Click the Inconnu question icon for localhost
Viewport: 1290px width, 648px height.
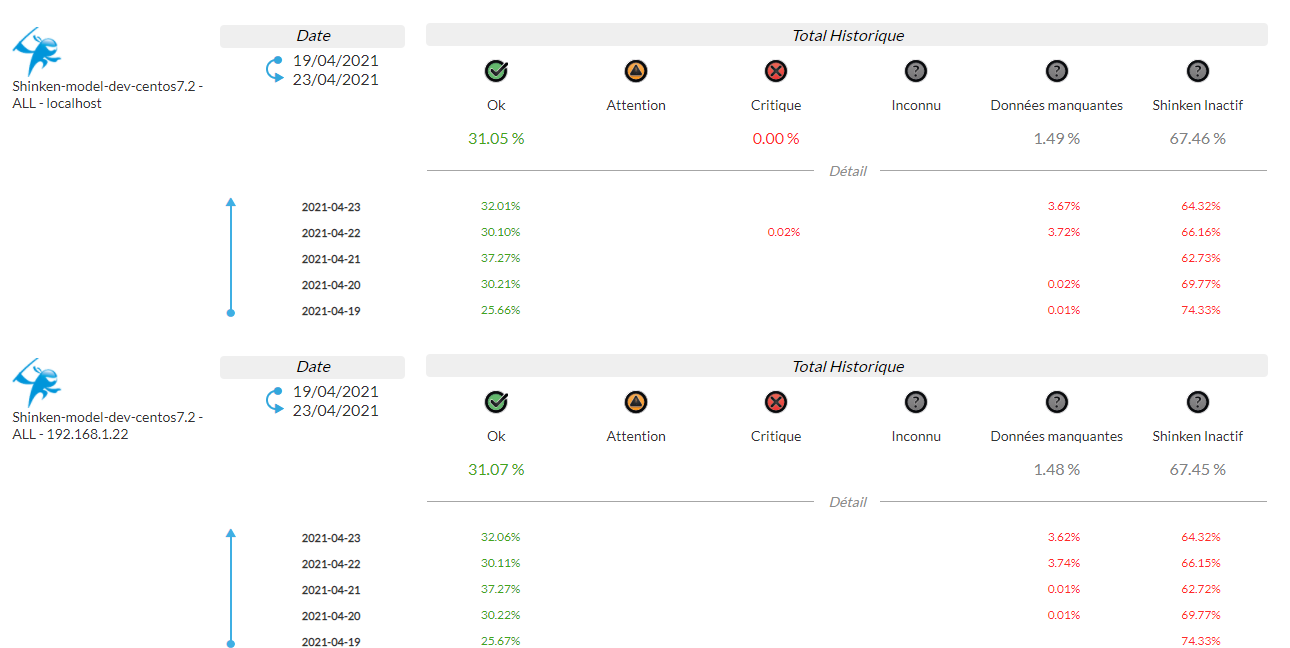pyautogui.click(x=916, y=71)
